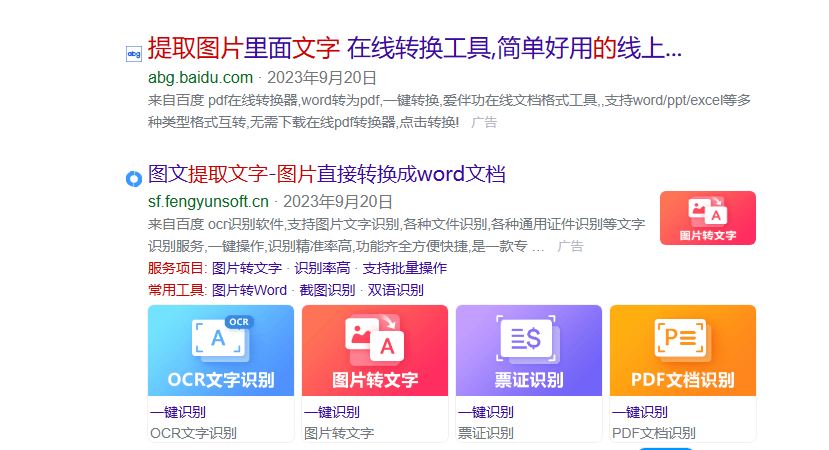Click the 广告 label on the fengyunsoft result
Viewport: 829px width, 450px height.
pos(570,246)
